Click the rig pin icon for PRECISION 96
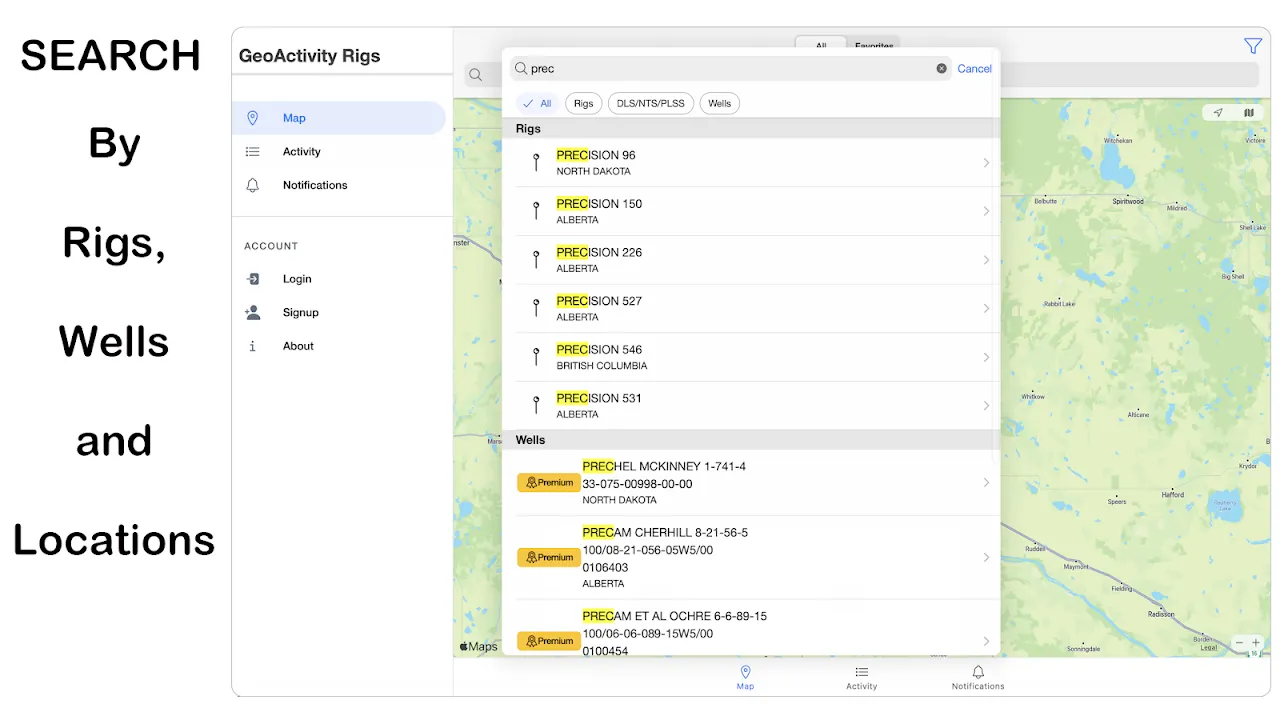This screenshot has height=720, width=1280. click(x=536, y=162)
